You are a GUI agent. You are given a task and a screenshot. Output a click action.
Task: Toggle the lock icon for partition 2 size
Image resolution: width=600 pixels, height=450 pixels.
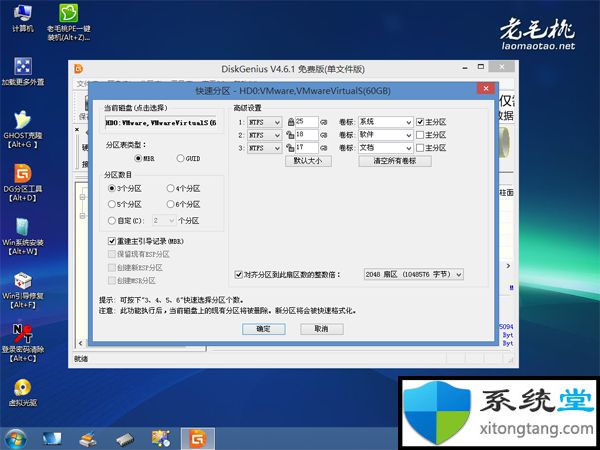coord(290,135)
